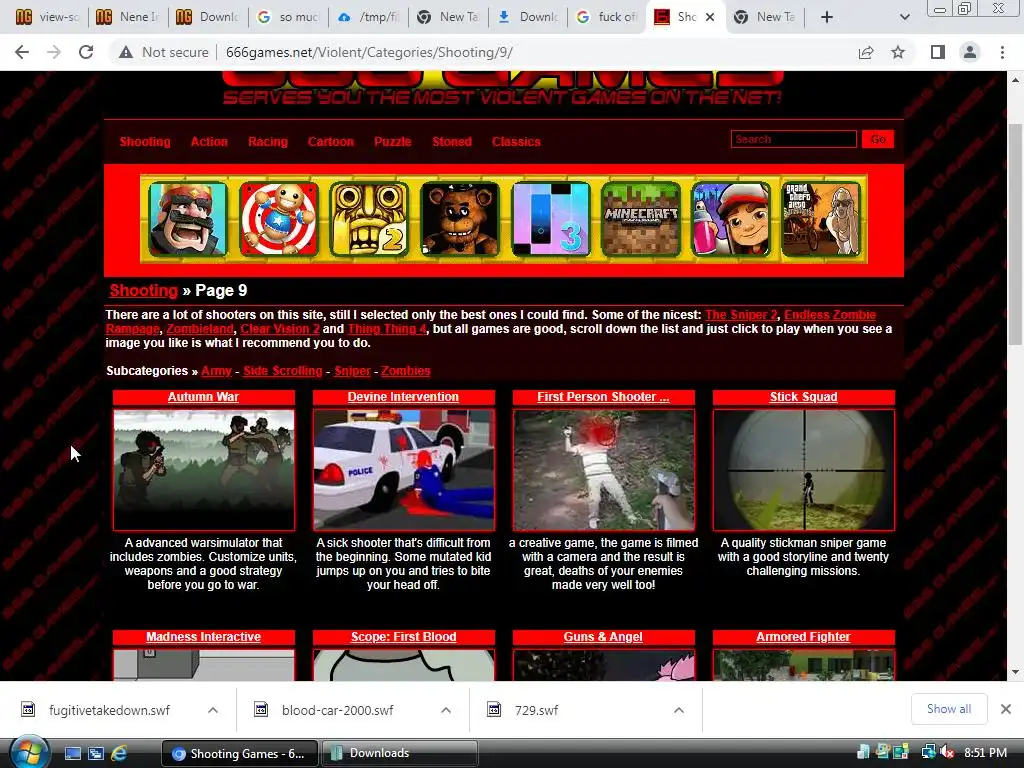This screenshot has width=1024, height=768.
Task: Open the Zombies subcategory
Action: click(x=406, y=371)
